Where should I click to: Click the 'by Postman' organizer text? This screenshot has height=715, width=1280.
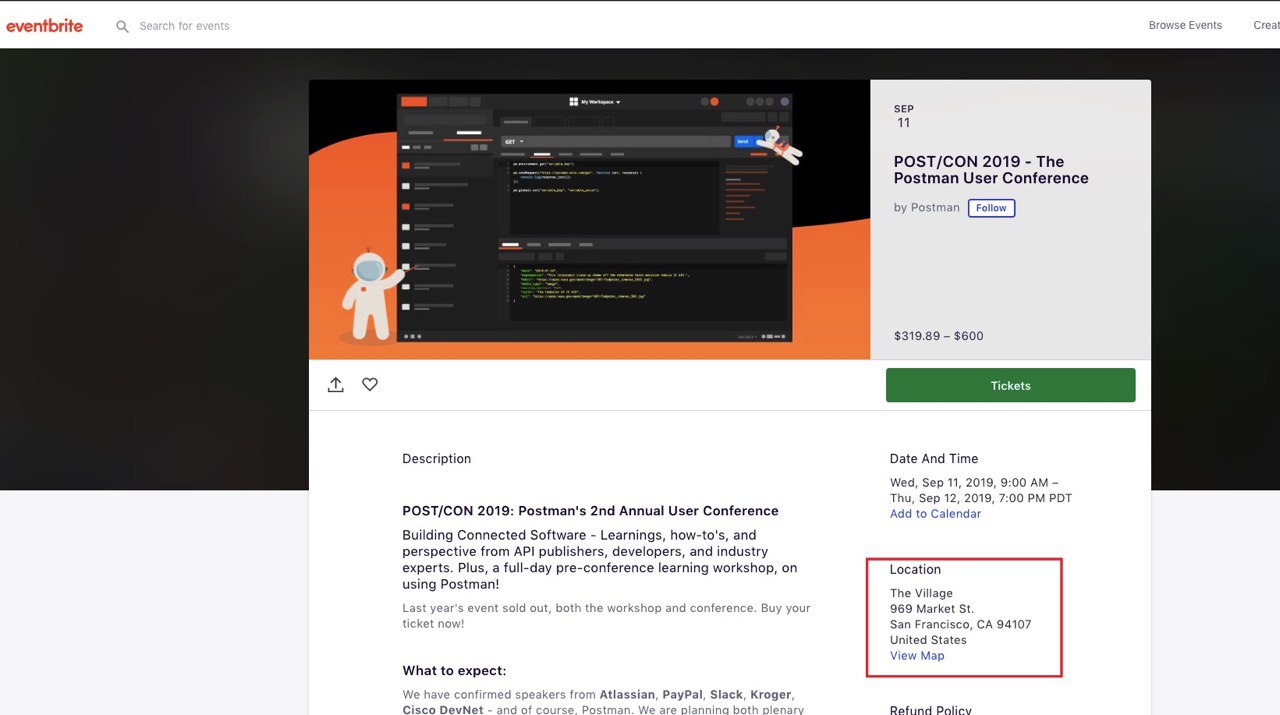(927, 208)
